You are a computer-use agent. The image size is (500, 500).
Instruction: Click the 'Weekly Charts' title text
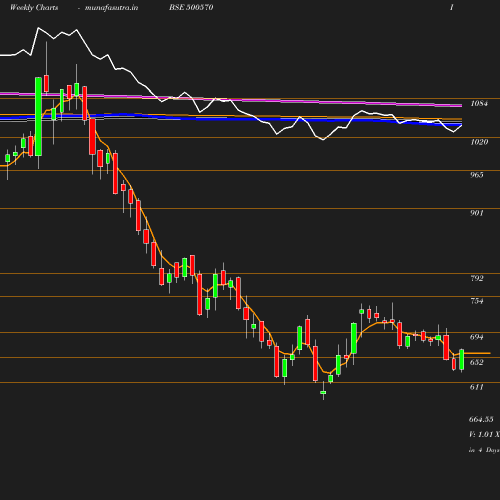[x=34, y=8]
